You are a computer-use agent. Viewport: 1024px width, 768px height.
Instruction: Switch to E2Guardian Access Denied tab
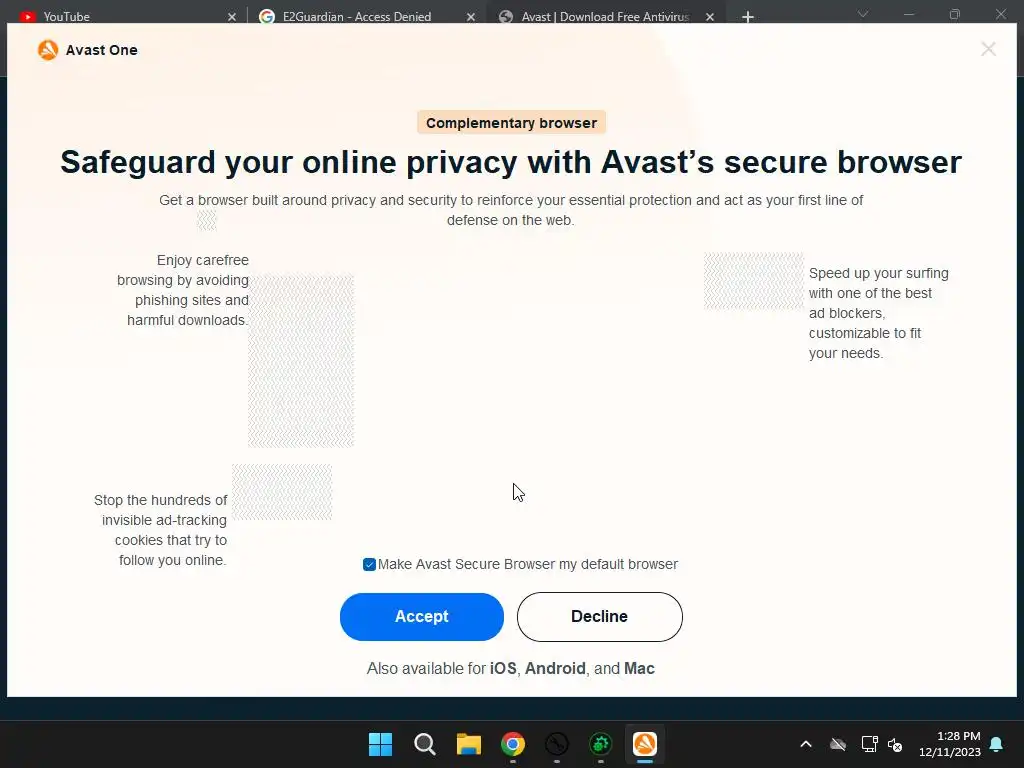click(356, 16)
